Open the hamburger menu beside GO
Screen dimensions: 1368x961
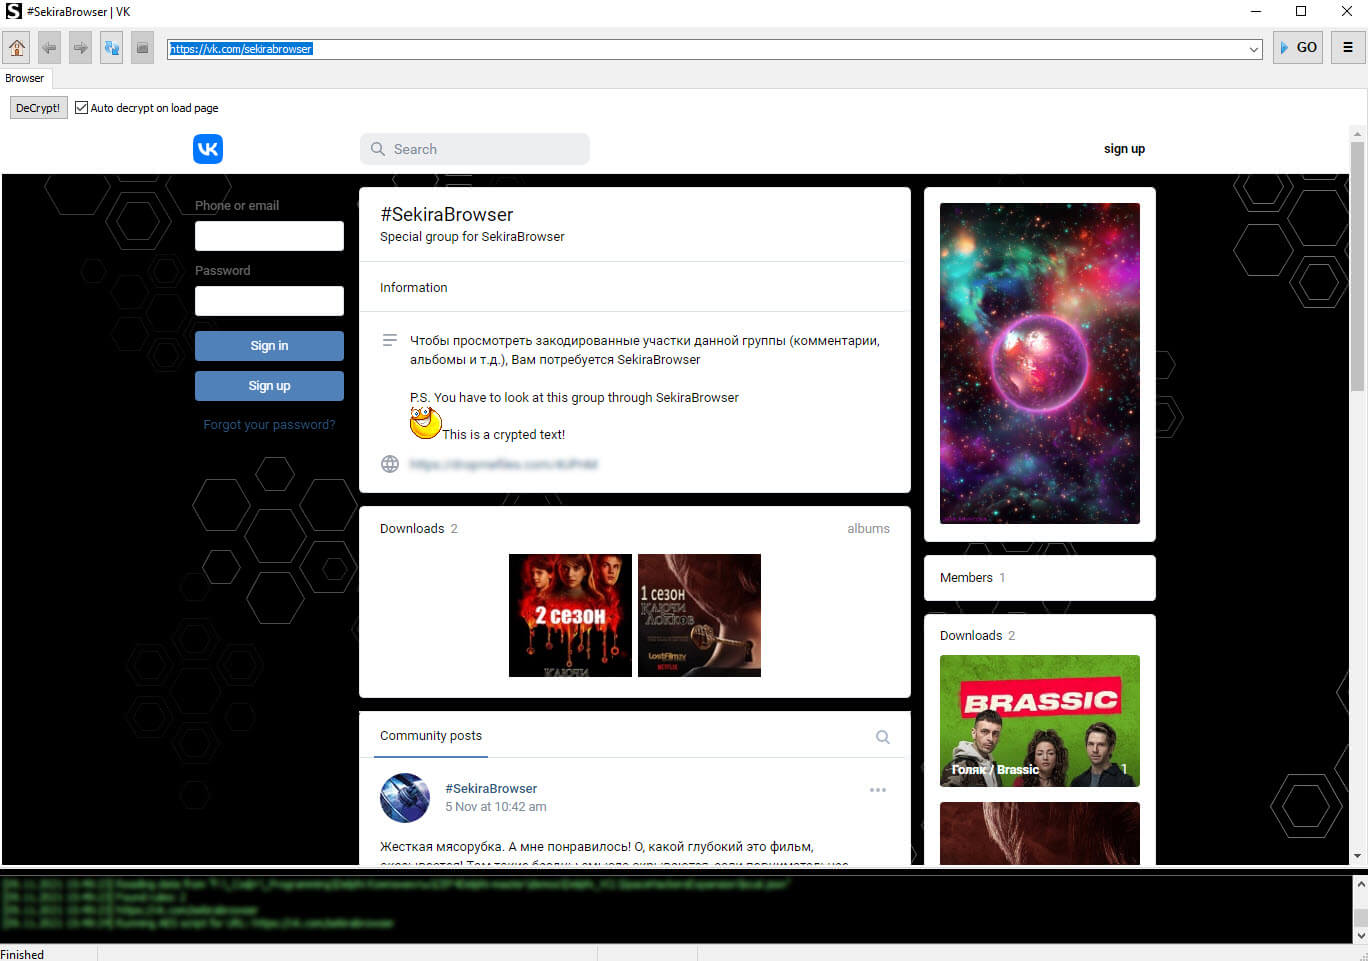point(1348,47)
